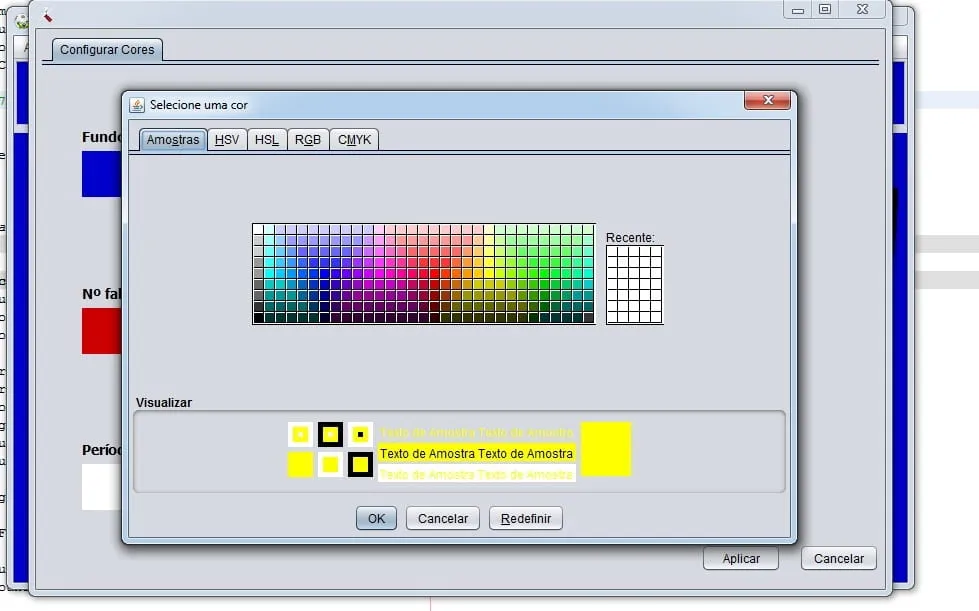Image resolution: width=979 pixels, height=611 pixels.
Task: Click Cancelar in the main window
Action: [x=839, y=559]
